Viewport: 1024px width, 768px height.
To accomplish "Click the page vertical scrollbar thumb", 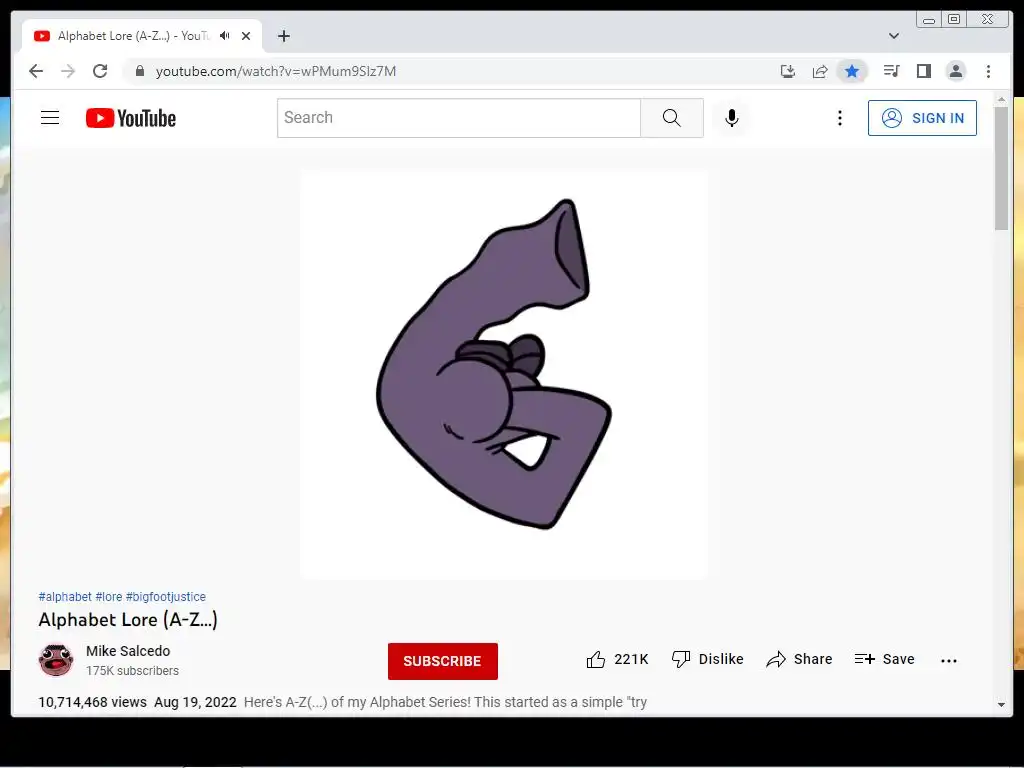I will [x=1001, y=168].
